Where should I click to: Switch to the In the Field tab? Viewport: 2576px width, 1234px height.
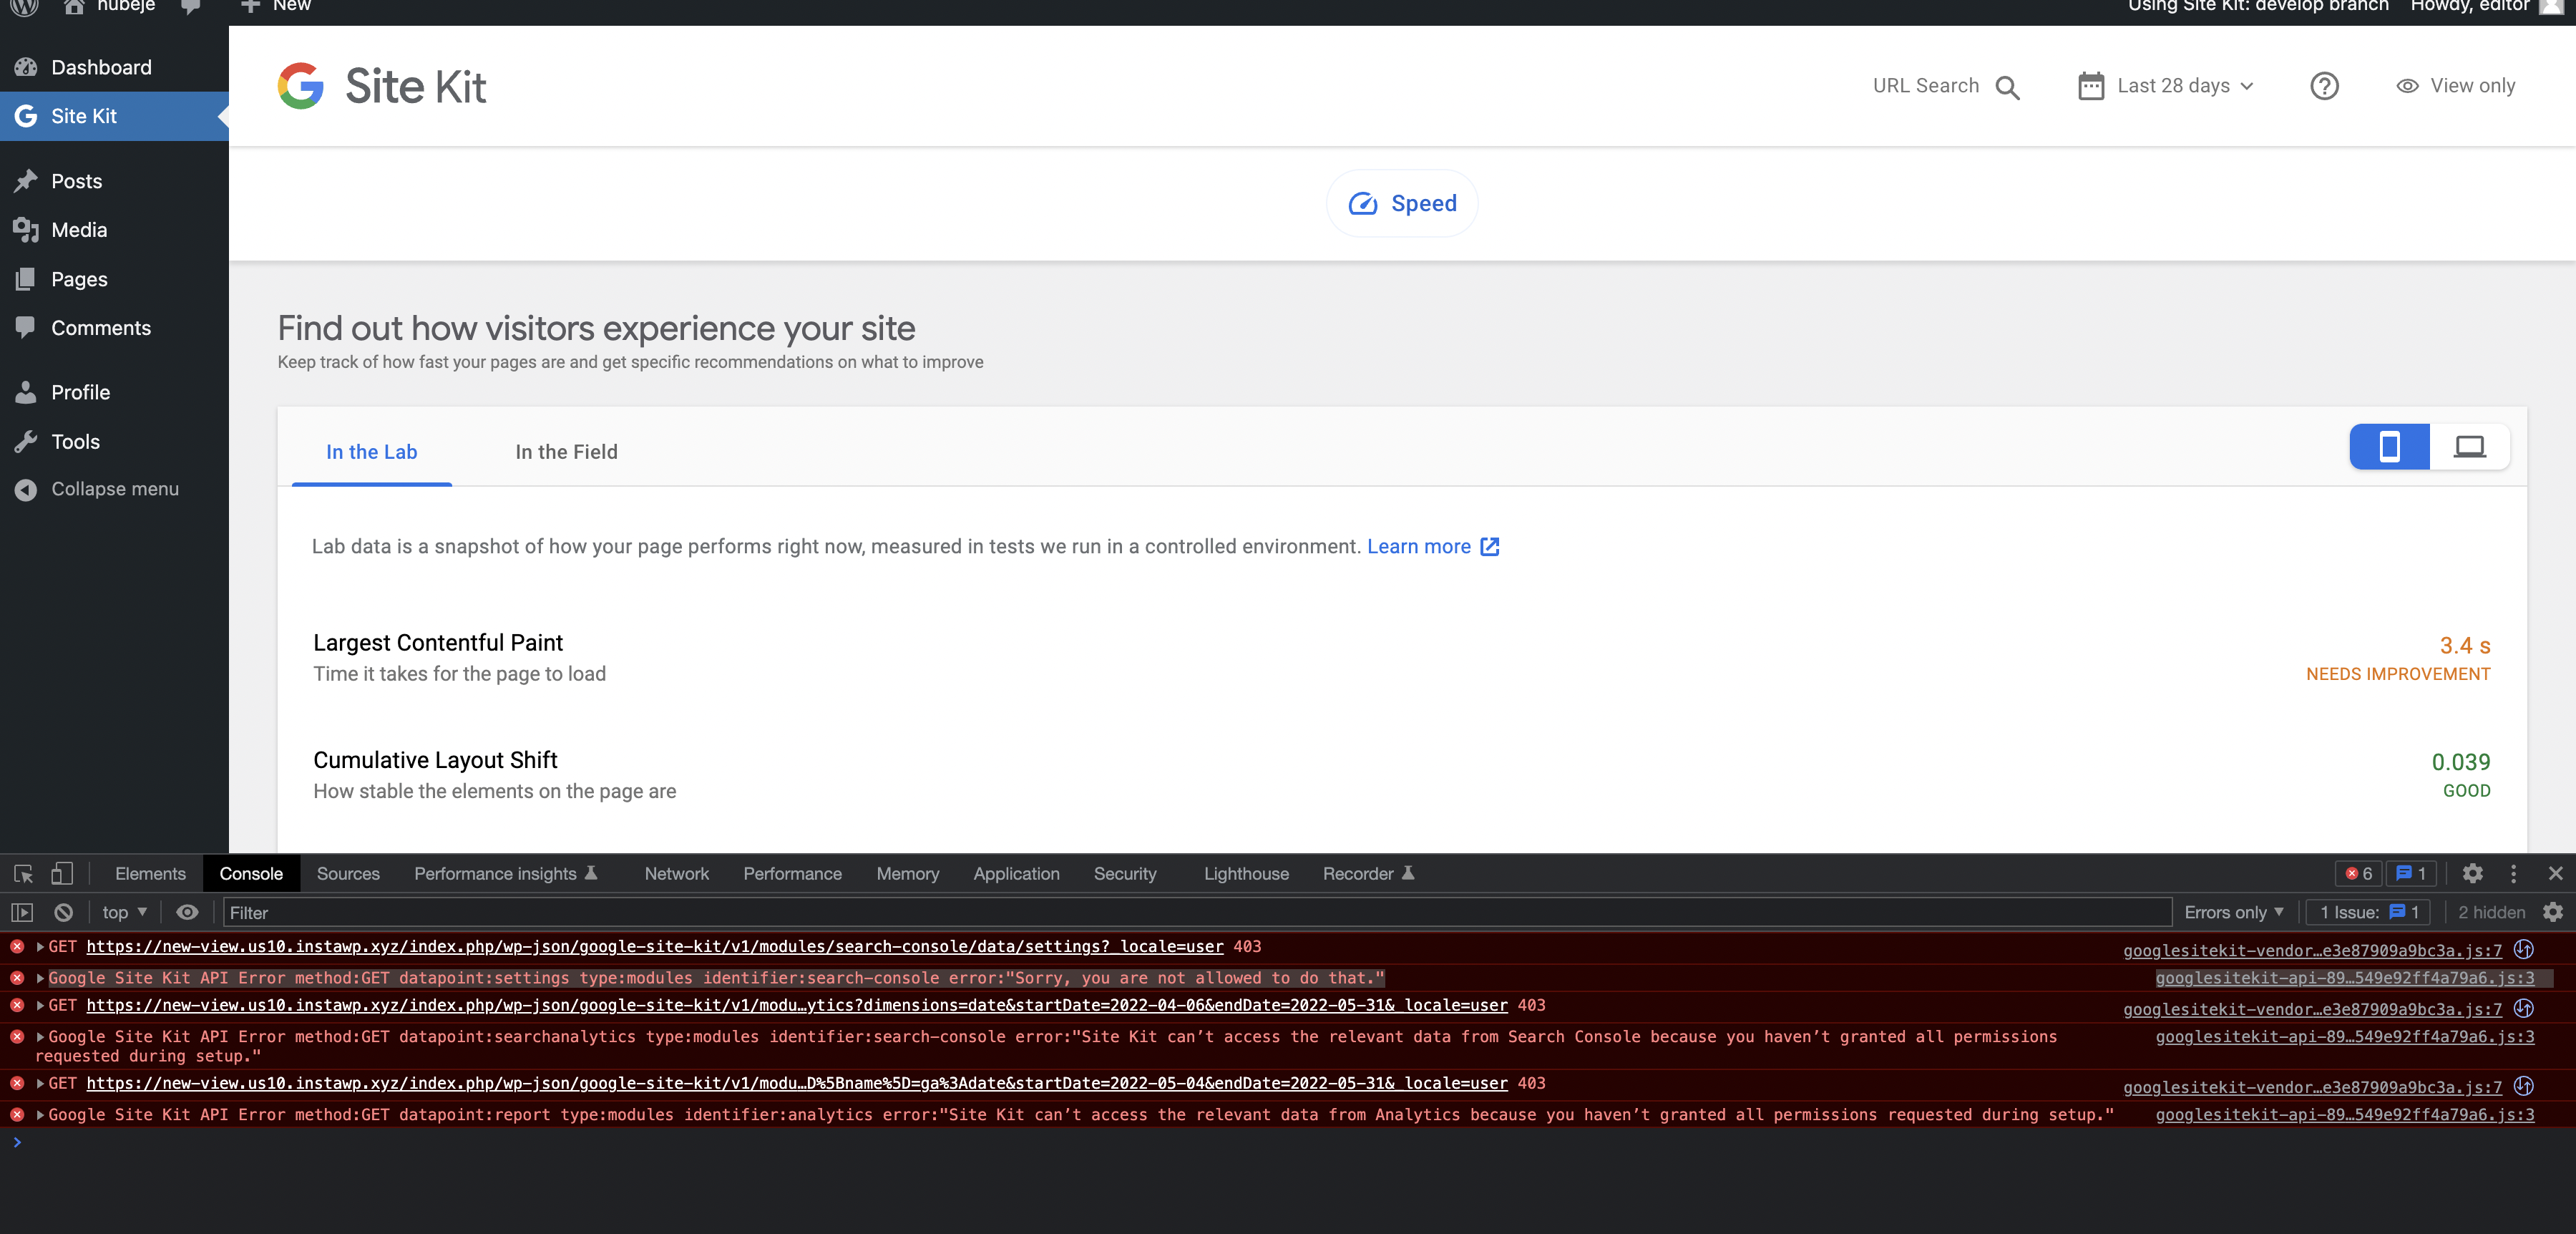click(566, 452)
